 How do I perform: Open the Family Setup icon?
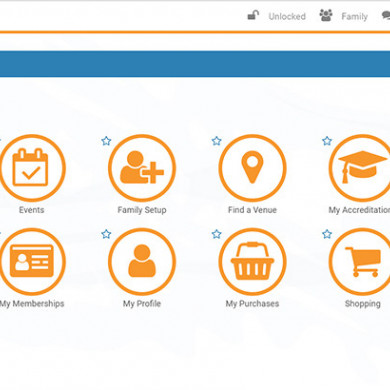(x=142, y=168)
